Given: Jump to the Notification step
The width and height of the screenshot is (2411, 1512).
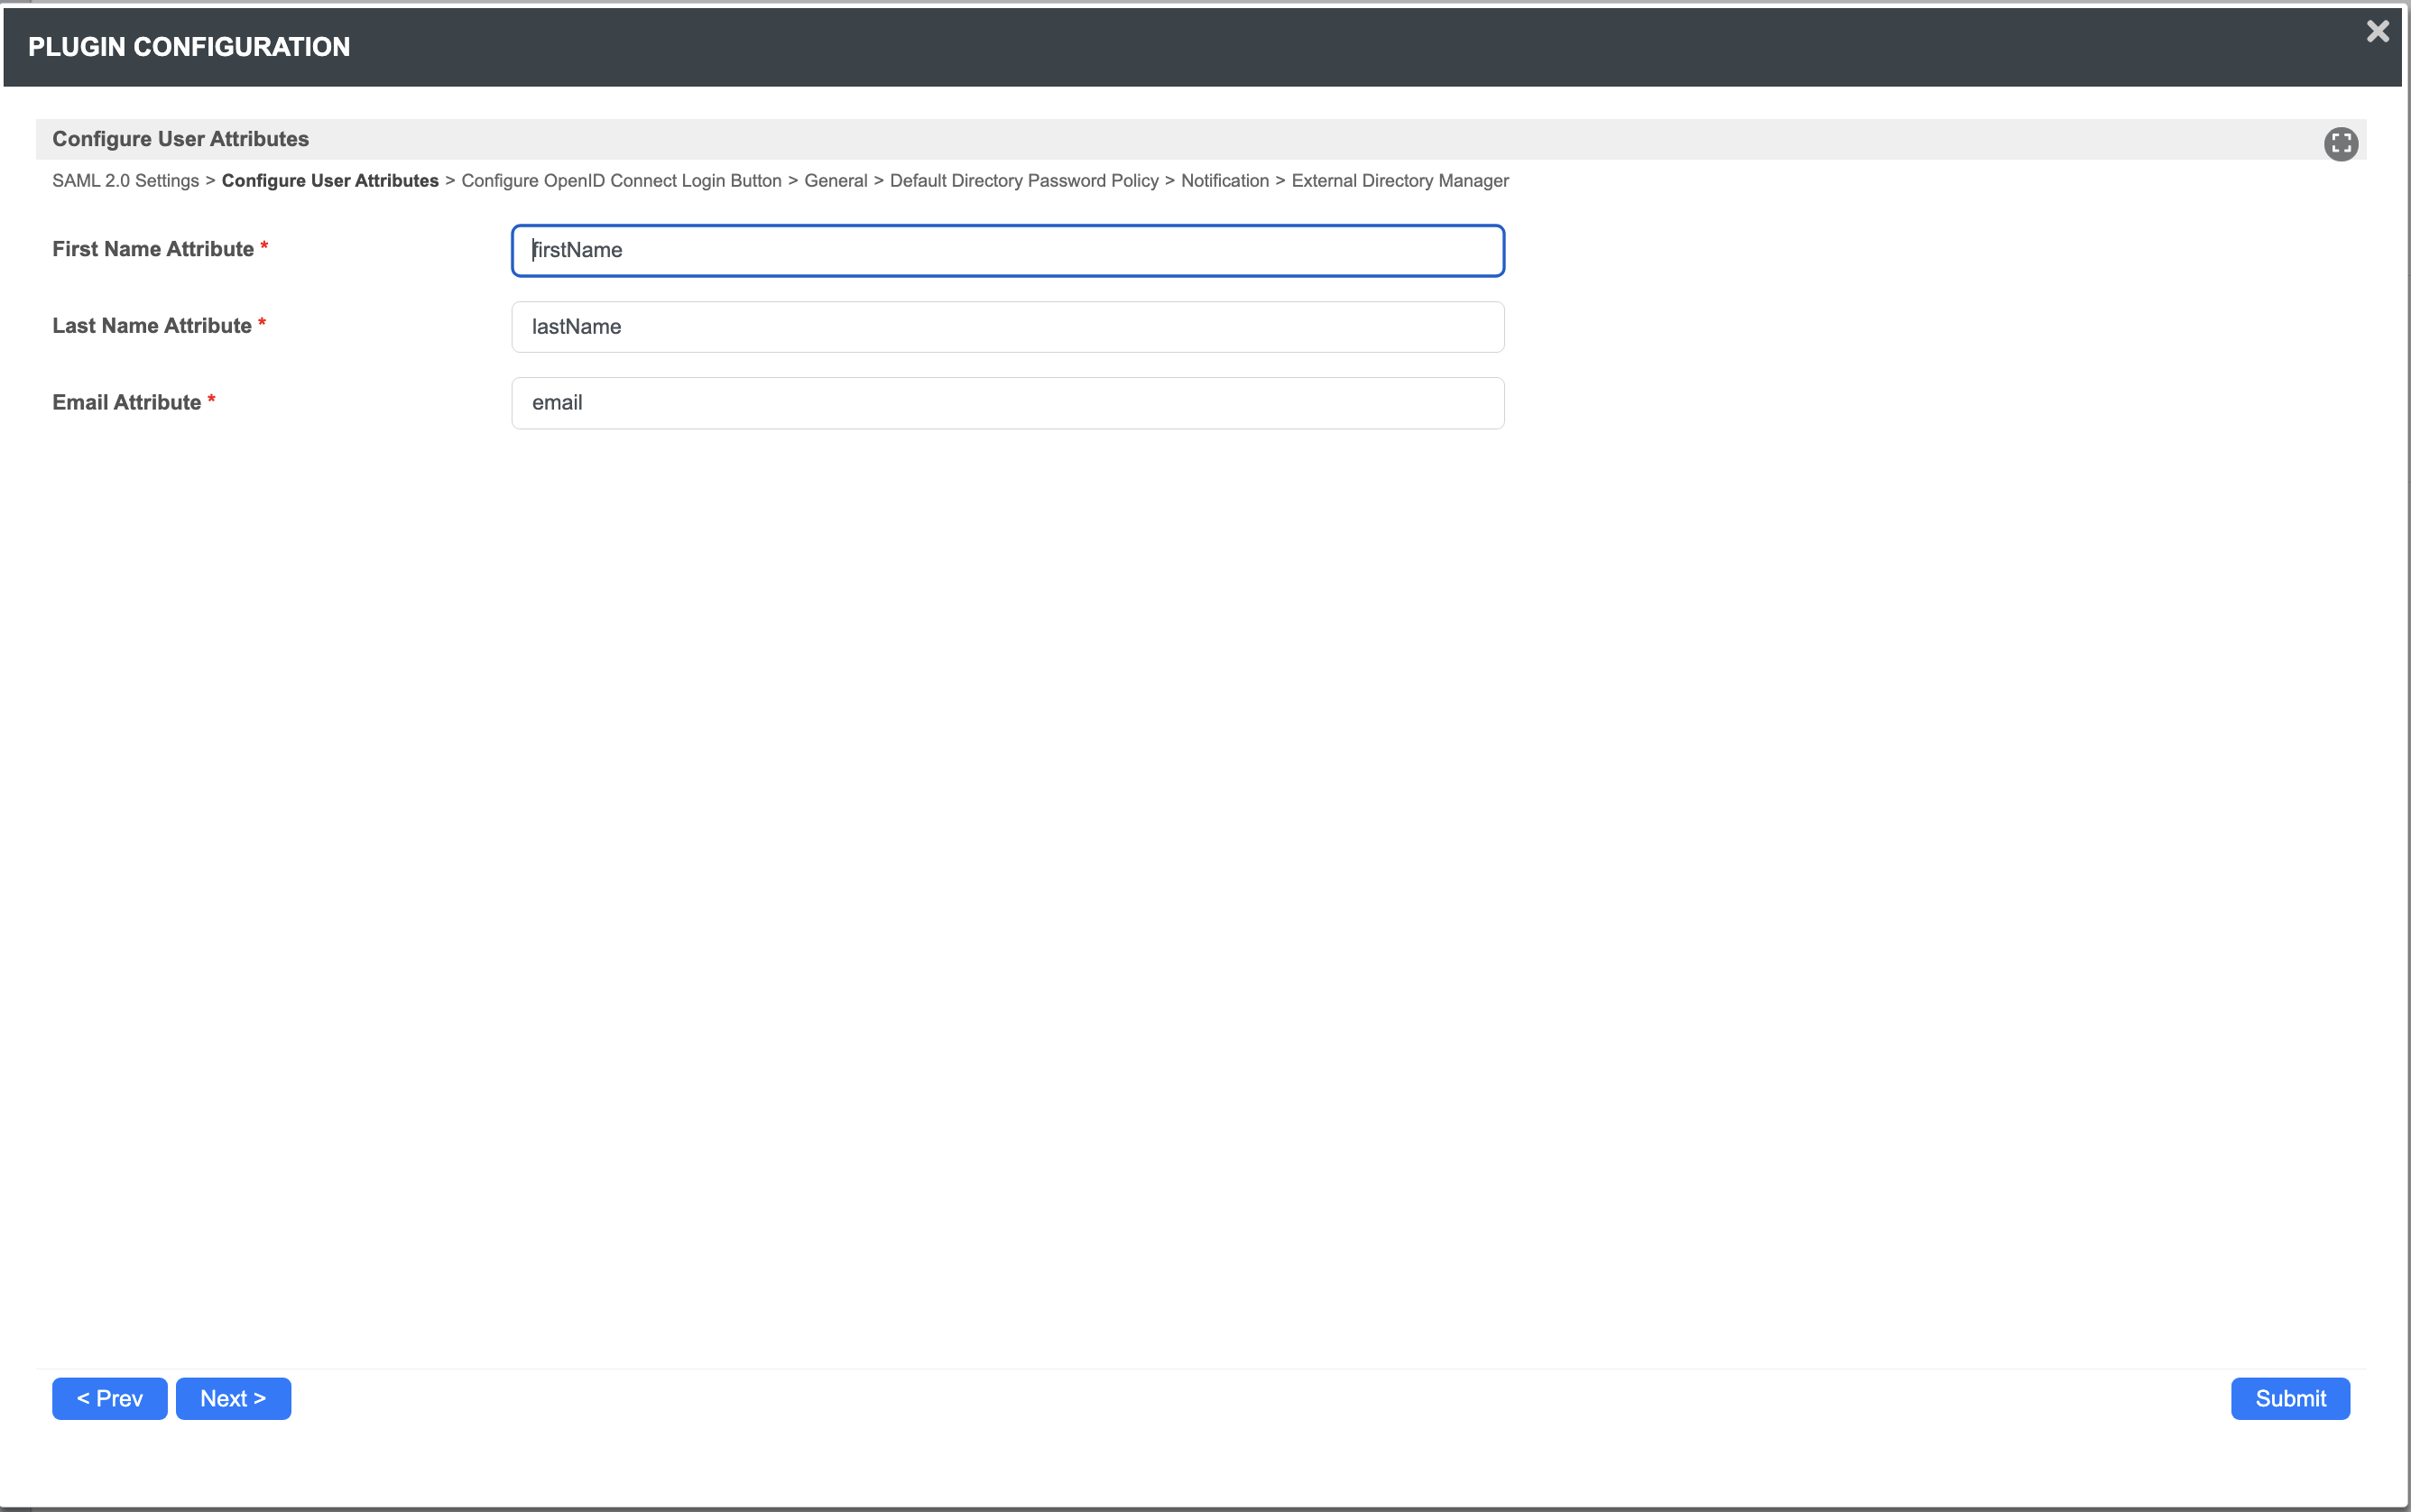Looking at the screenshot, I should point(1224,181).
